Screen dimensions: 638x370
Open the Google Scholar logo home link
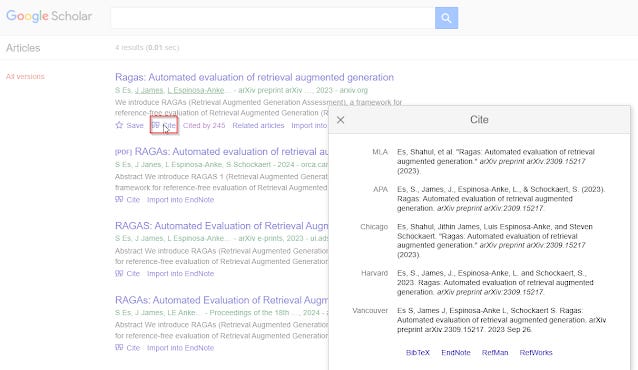click(49, 16)
